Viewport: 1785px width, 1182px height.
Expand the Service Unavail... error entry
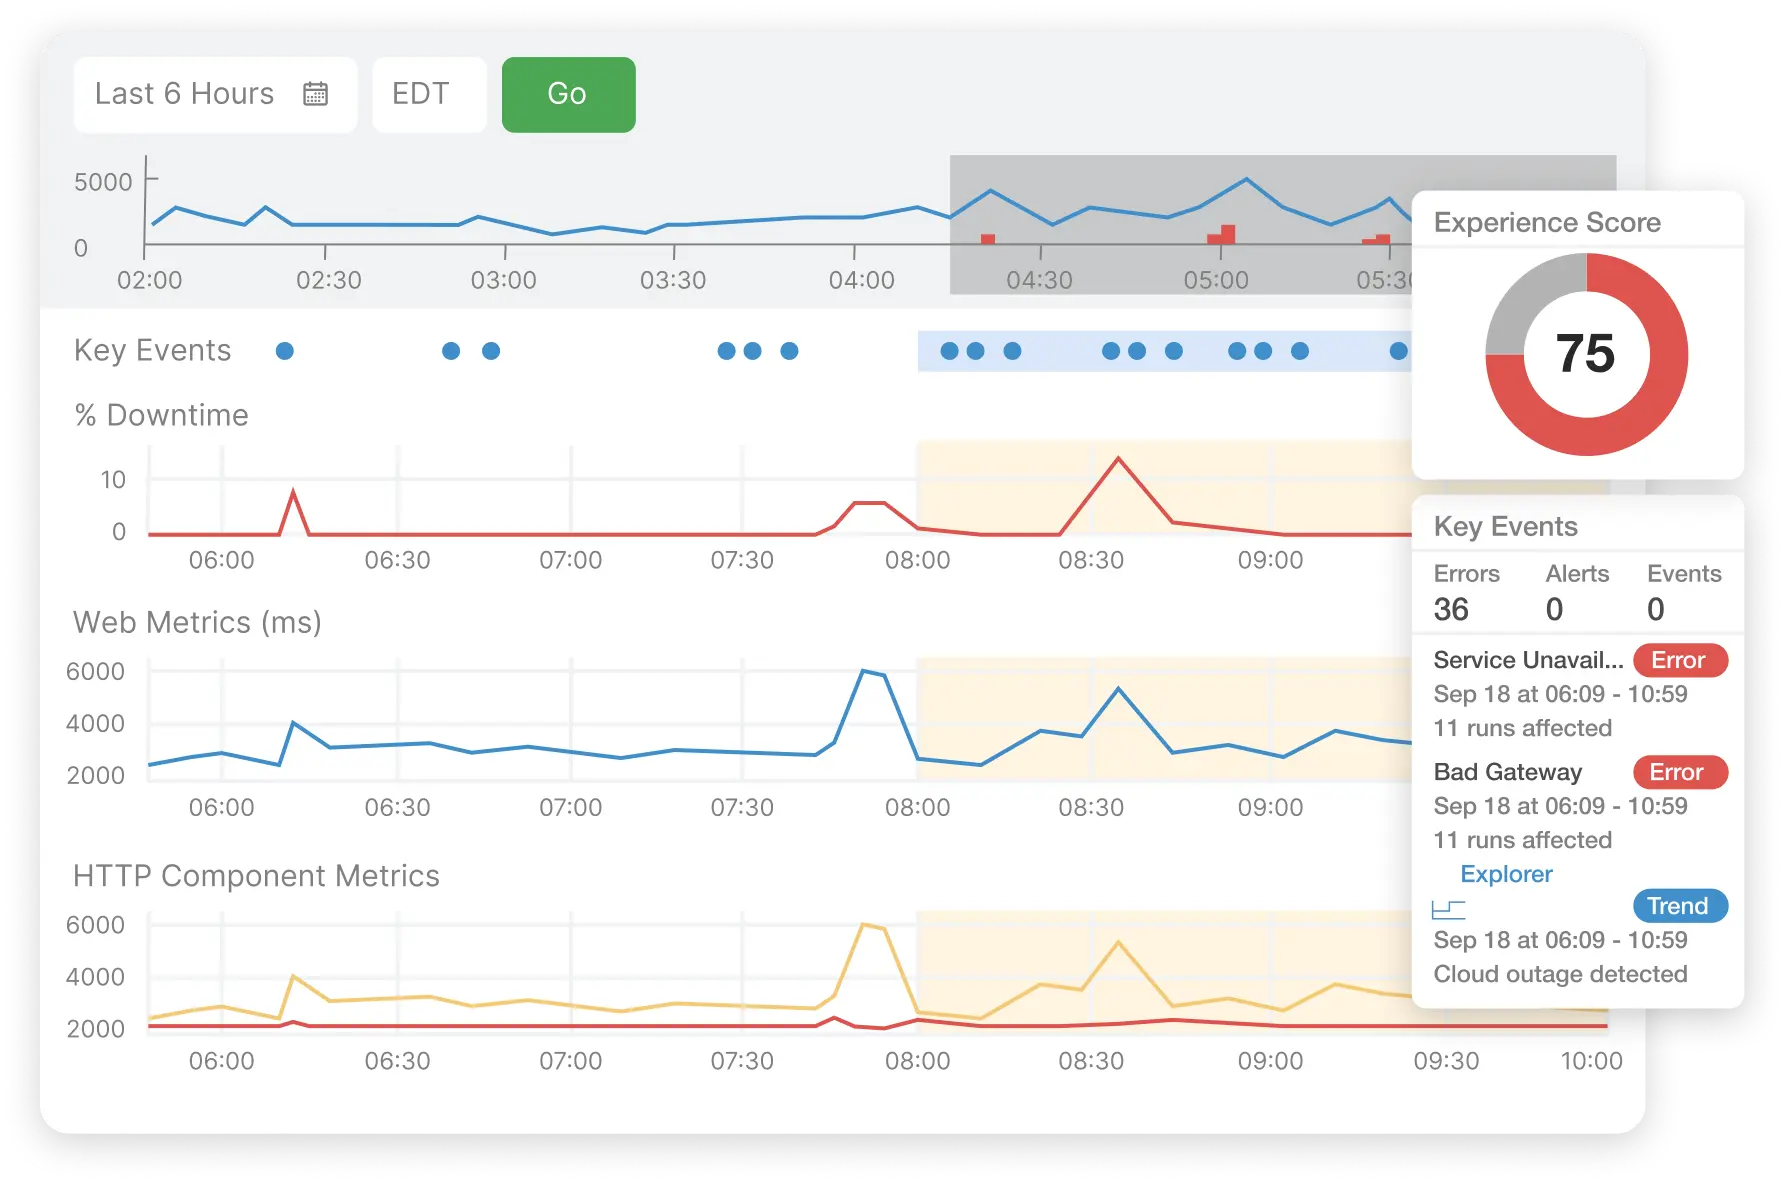point(1527,660)
